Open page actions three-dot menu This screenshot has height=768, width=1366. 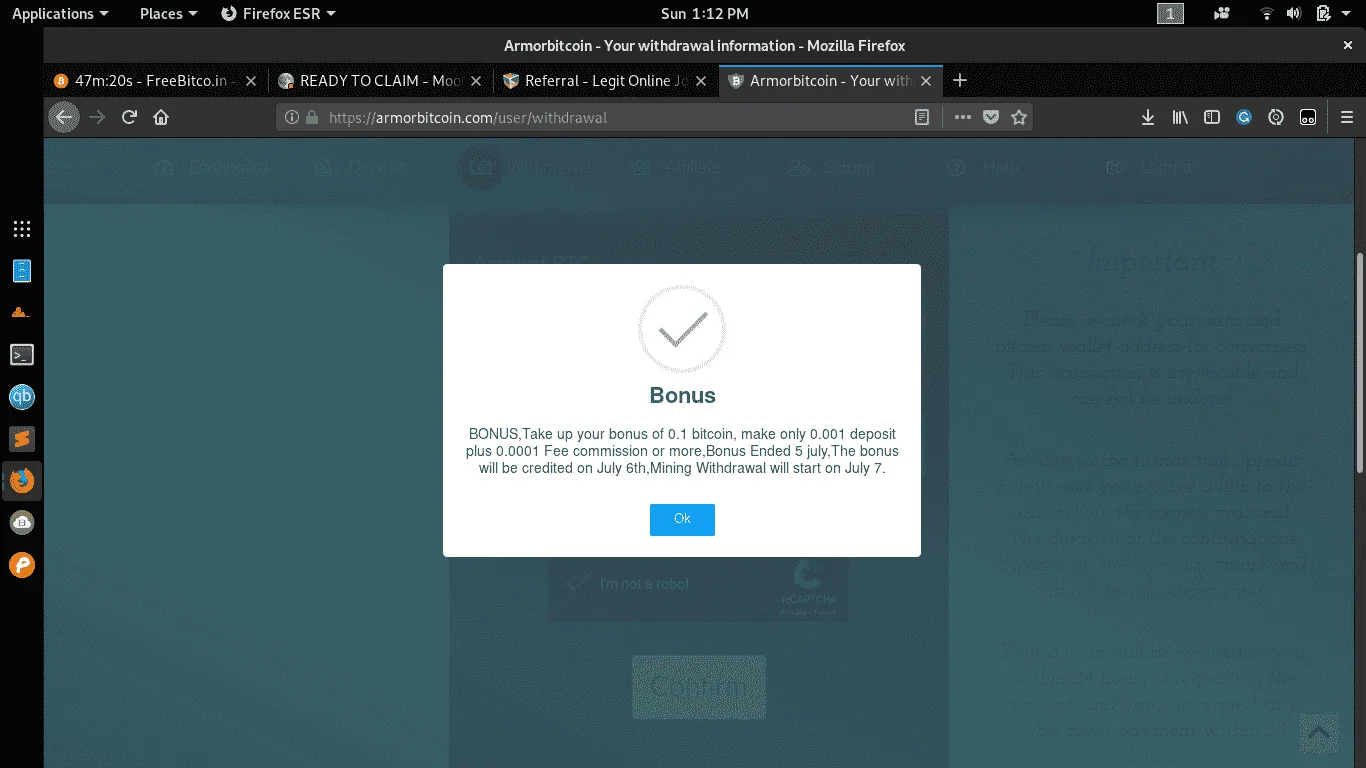(962, 117)
